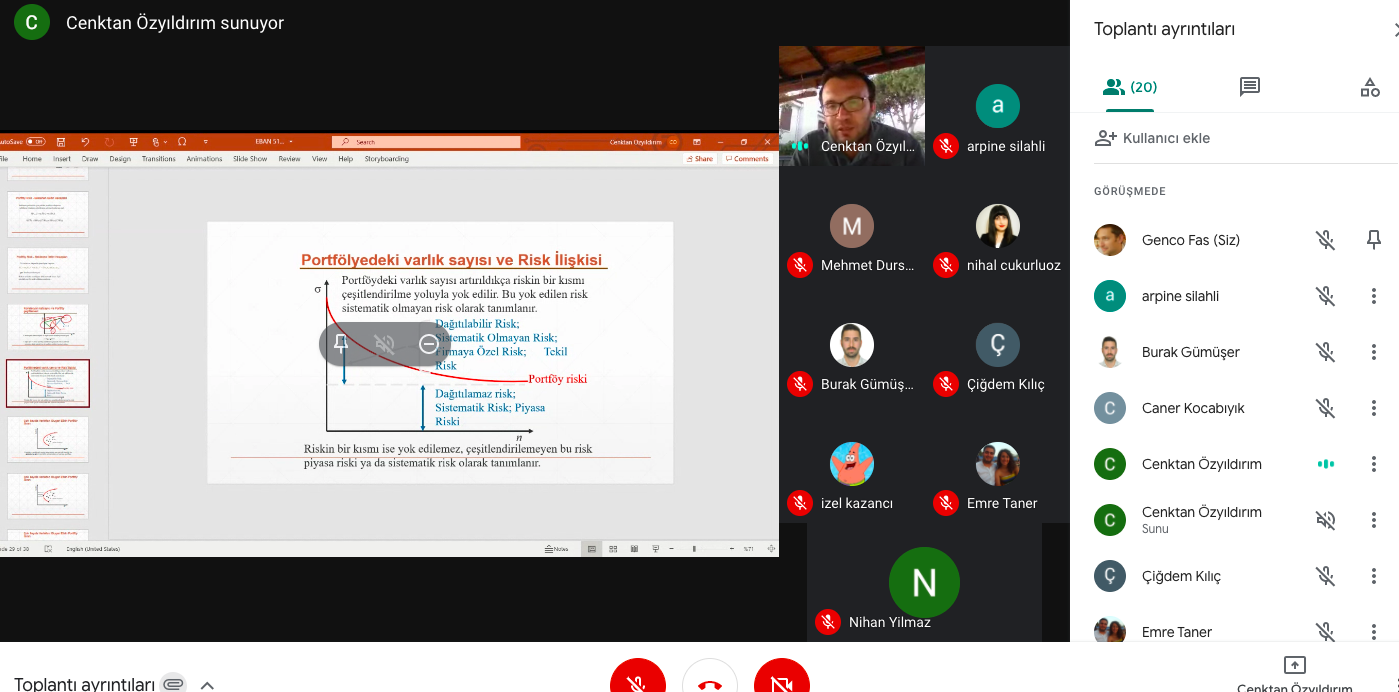
Task: Open the activities shapes tab icon
Action: [1369, 87]
